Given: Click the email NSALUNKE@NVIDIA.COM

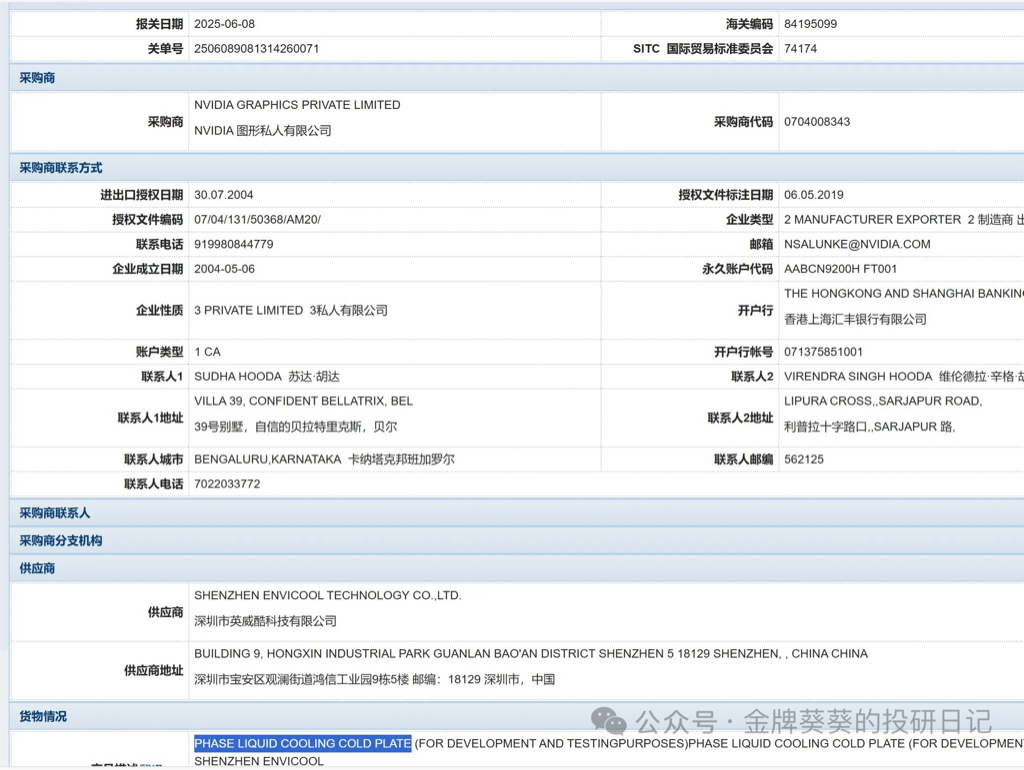Looking at the screenshot, I should pyautogui.click(x=857, y=244).
